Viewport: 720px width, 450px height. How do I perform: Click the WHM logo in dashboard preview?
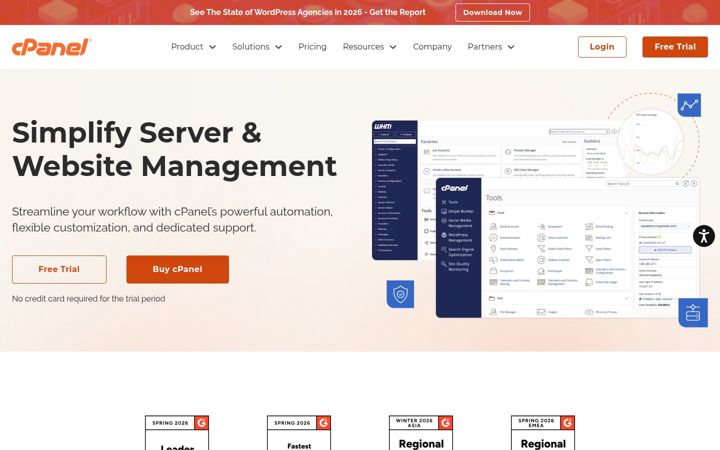(383, 126)
